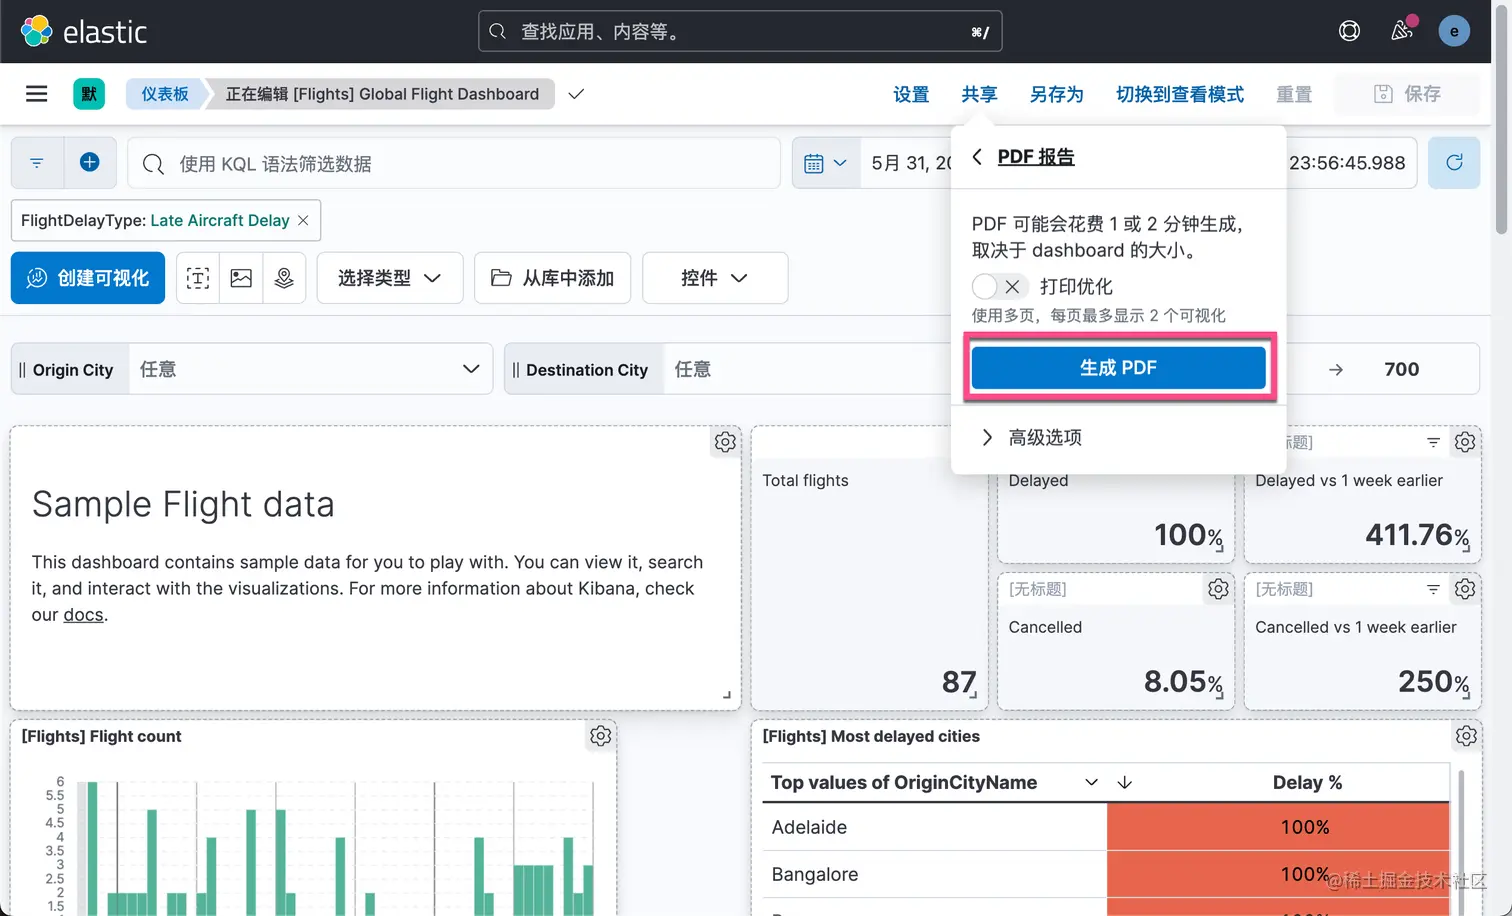Open the filter options menu icon
This screenshot has width=1512, height=916.
point(37,163)
